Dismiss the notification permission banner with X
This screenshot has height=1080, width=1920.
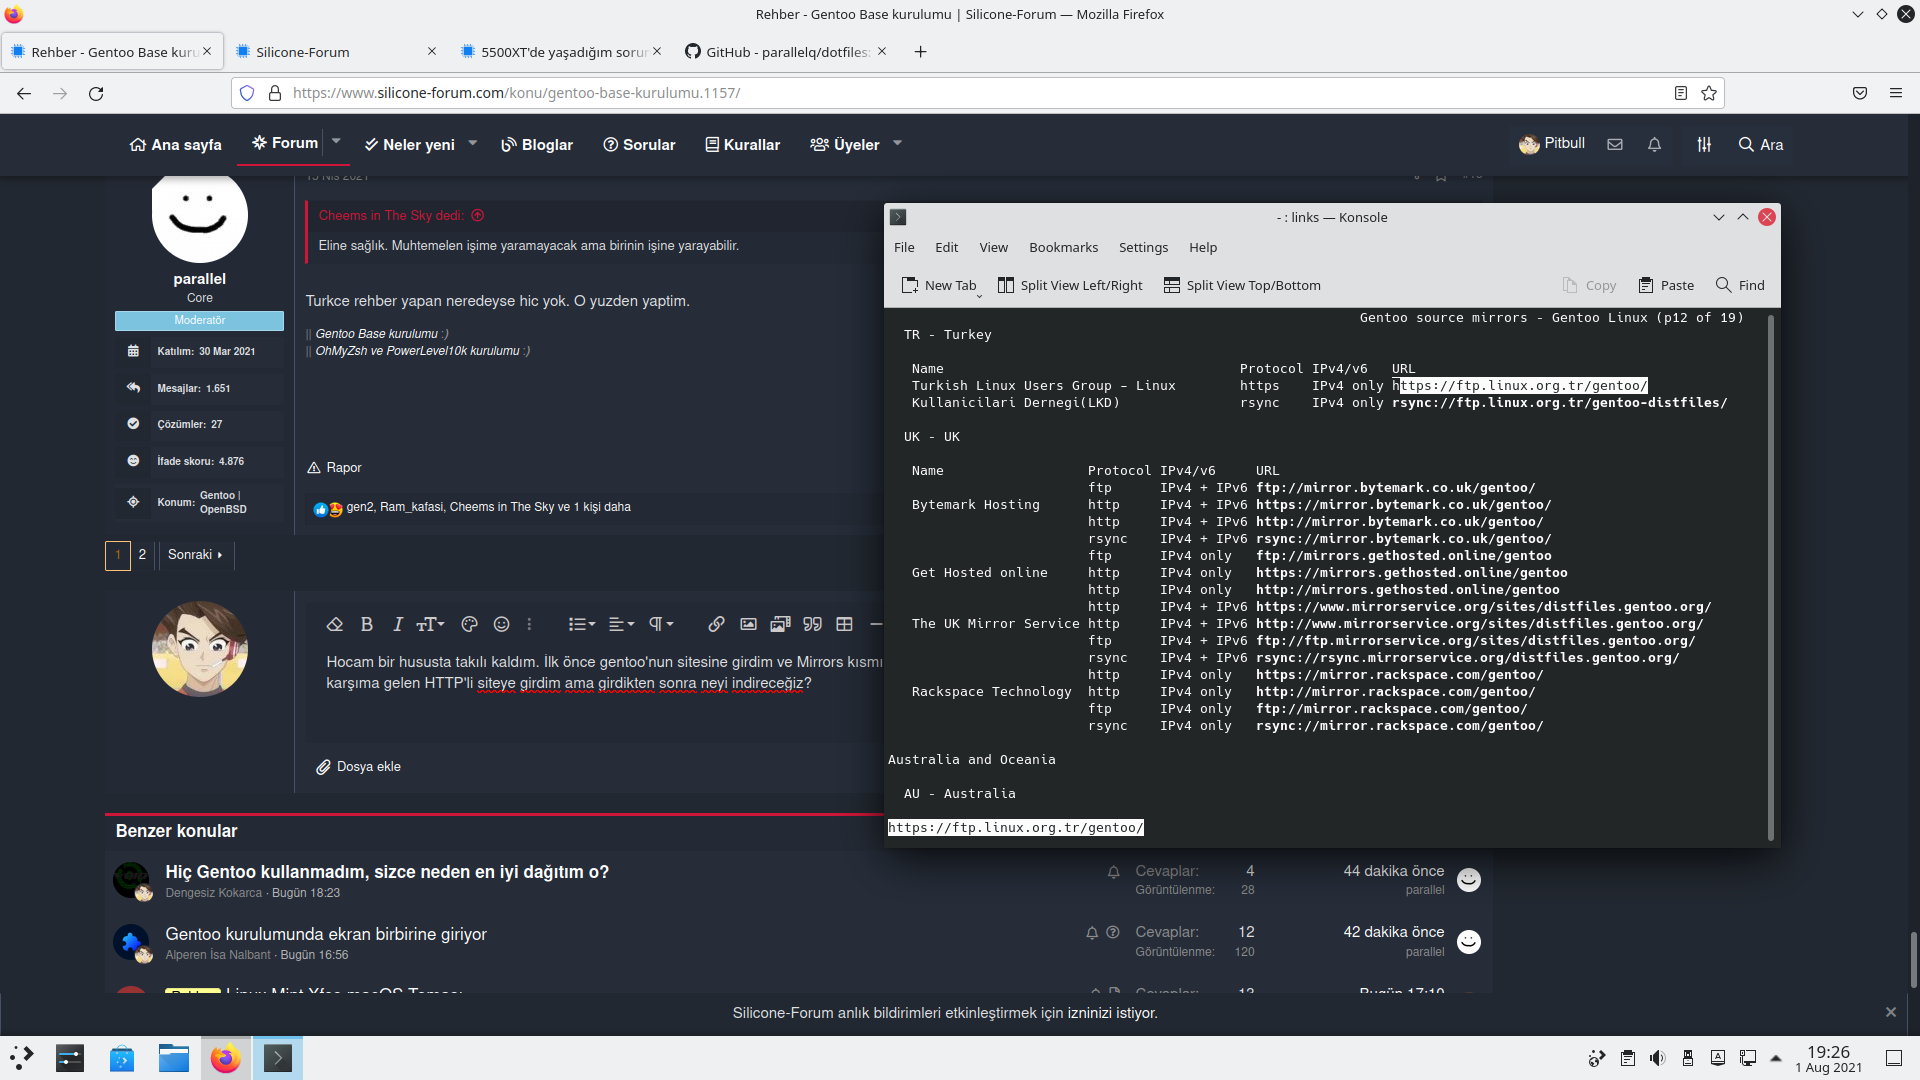coord(1891,1012)
